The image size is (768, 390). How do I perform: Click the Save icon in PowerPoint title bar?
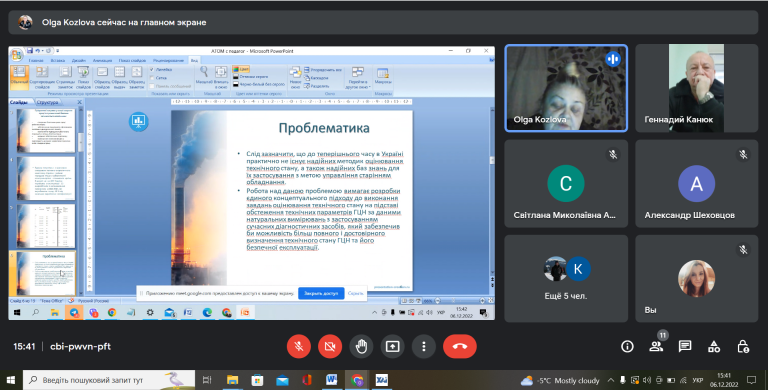point(30,50)
